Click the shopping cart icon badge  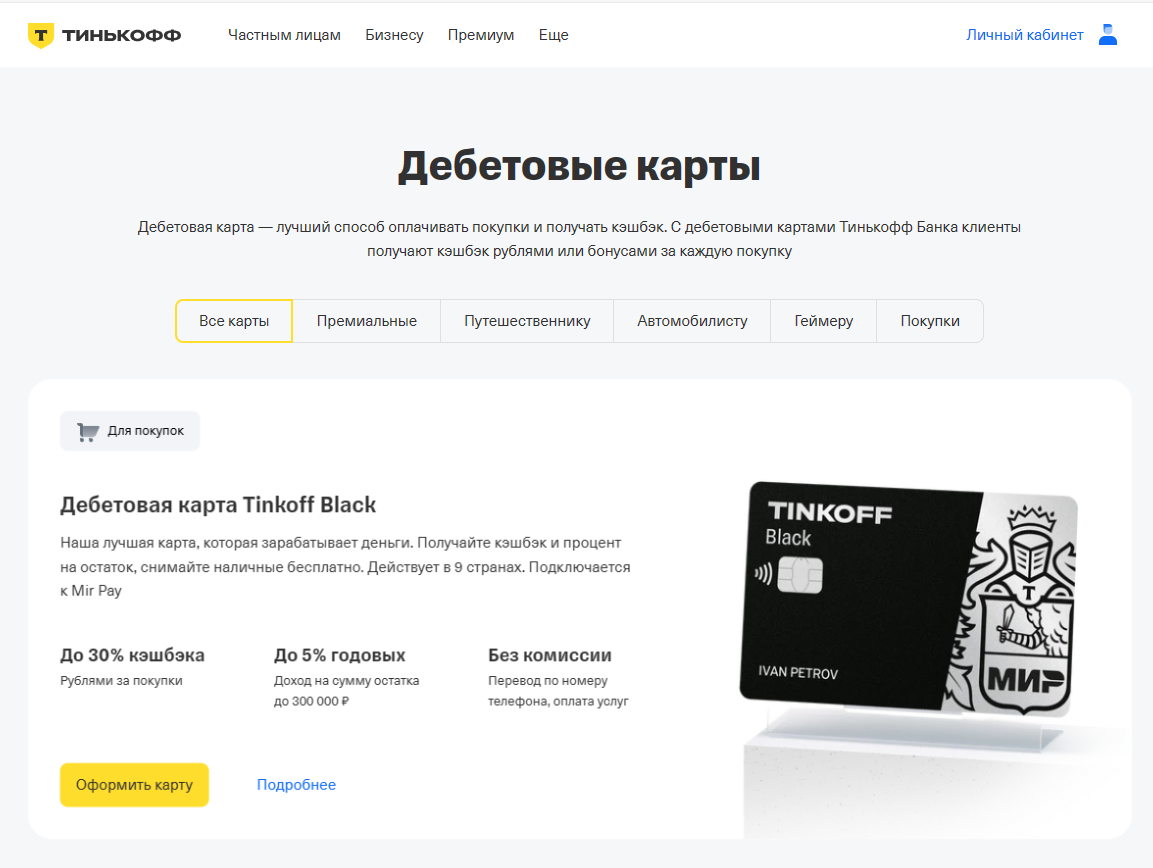pos(88,432)
